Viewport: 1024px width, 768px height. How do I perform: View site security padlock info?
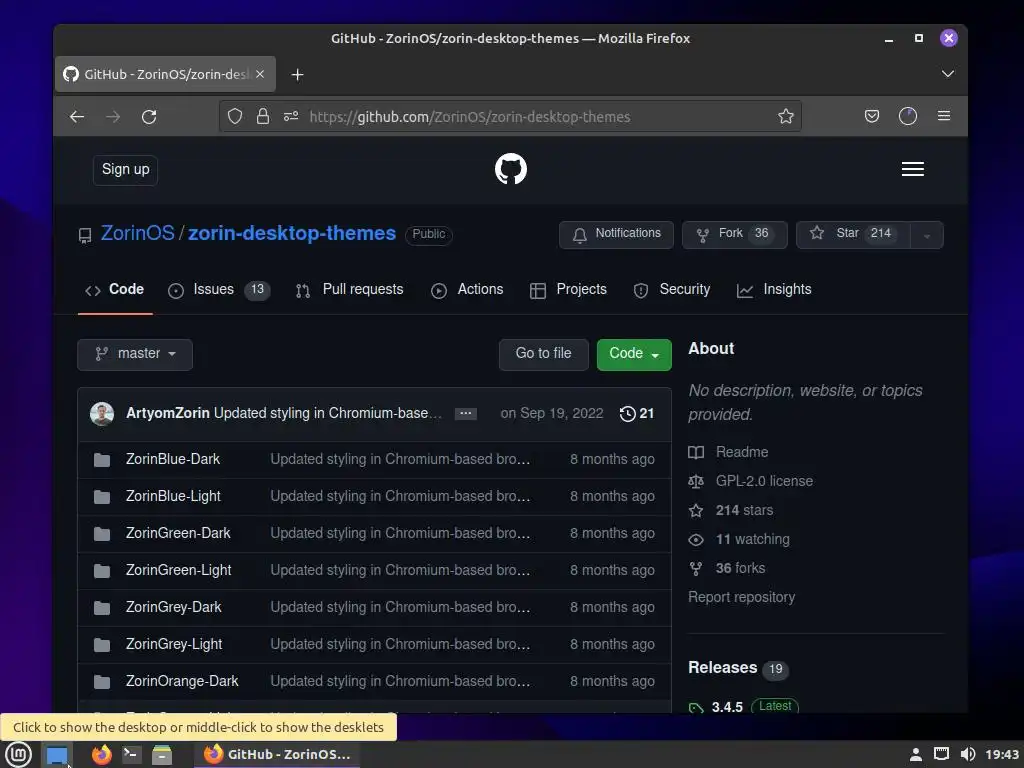tap(263, 116)
